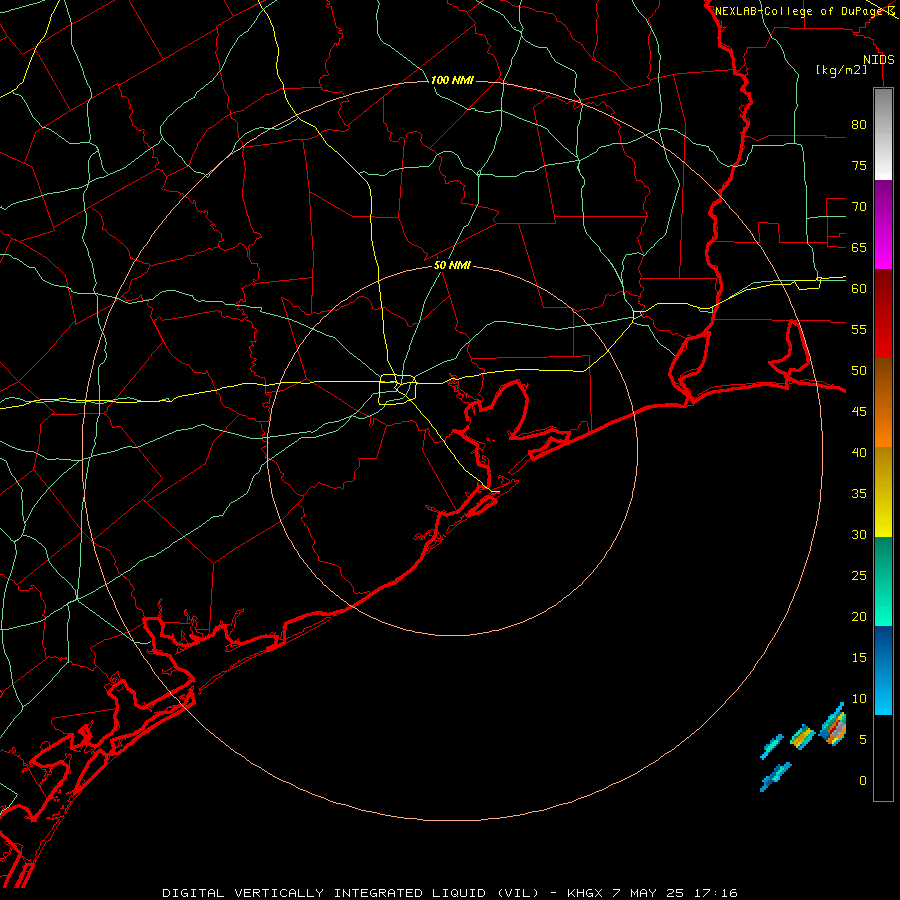Click the 70 value on the color scale
The image size is (900, 900).
(859, 207)
